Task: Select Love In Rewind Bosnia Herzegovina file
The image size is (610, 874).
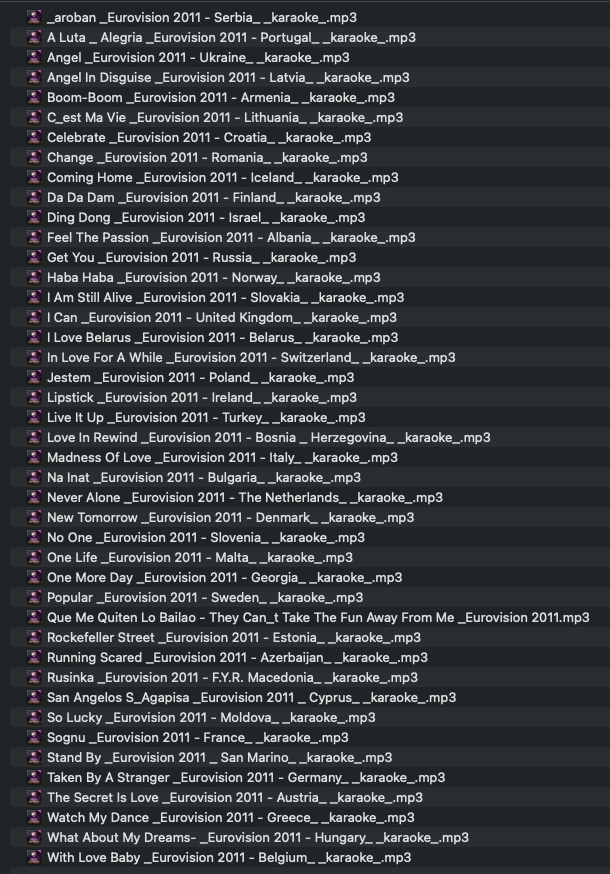Action: click(x=268, y=438)
